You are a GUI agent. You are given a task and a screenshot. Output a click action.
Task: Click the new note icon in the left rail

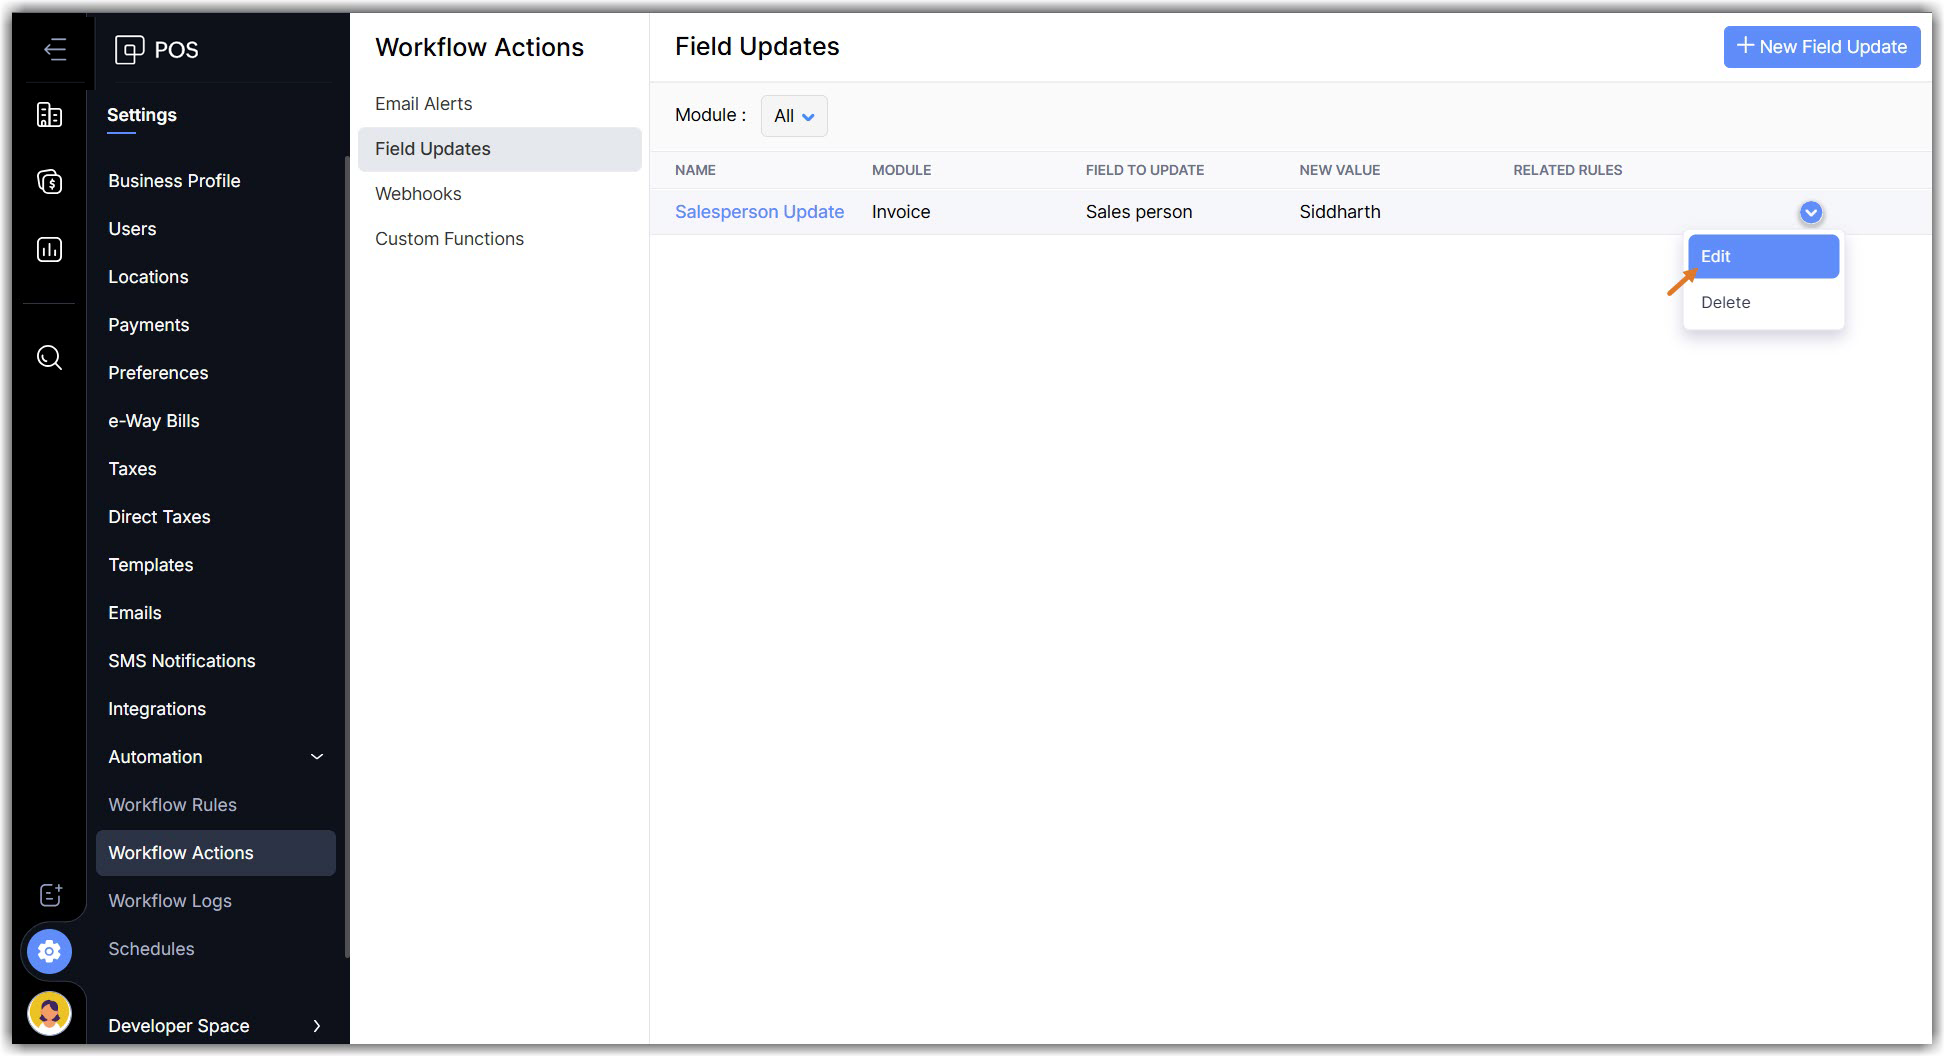tap(50, 895)
